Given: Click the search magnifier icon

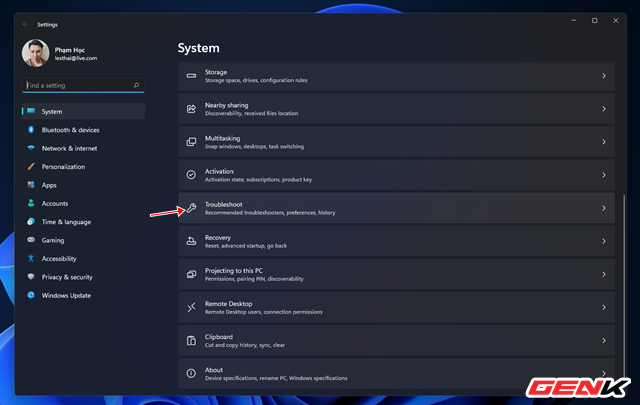Looking at the screenshot, I should click(136, 85).
